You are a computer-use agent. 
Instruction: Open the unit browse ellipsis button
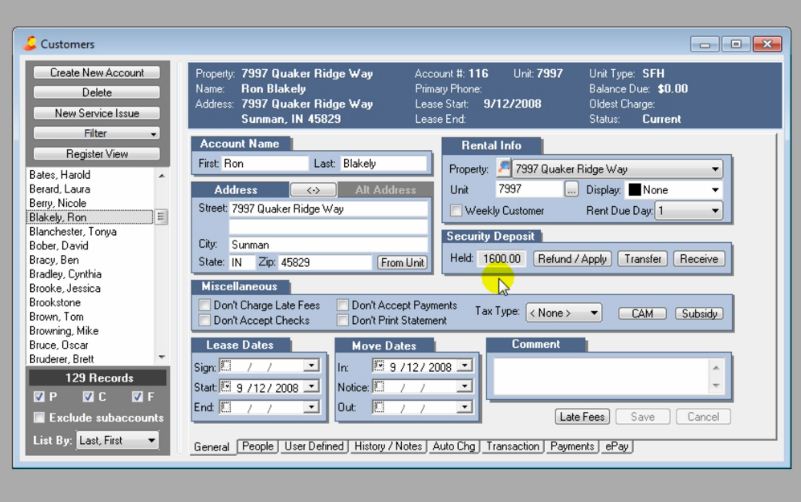click(x=571, y=189)
